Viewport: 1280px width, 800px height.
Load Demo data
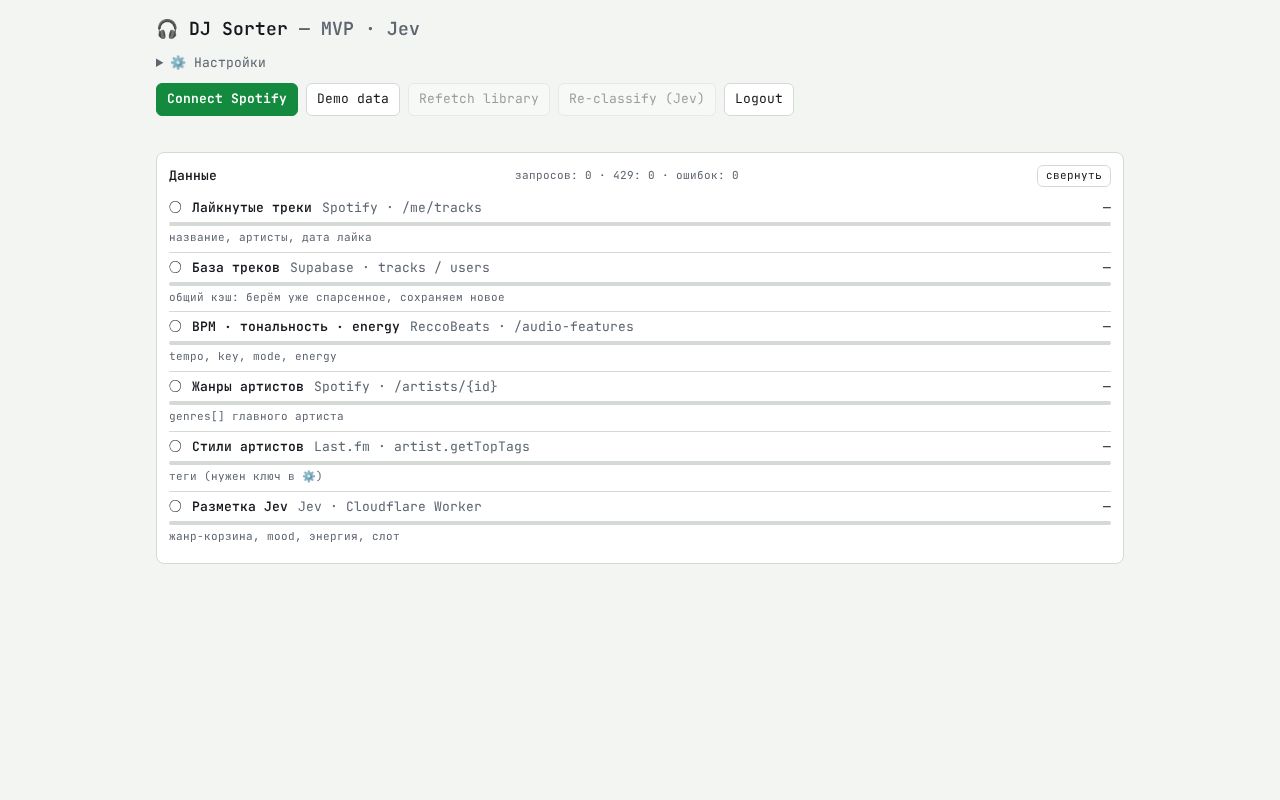(353, 99)
